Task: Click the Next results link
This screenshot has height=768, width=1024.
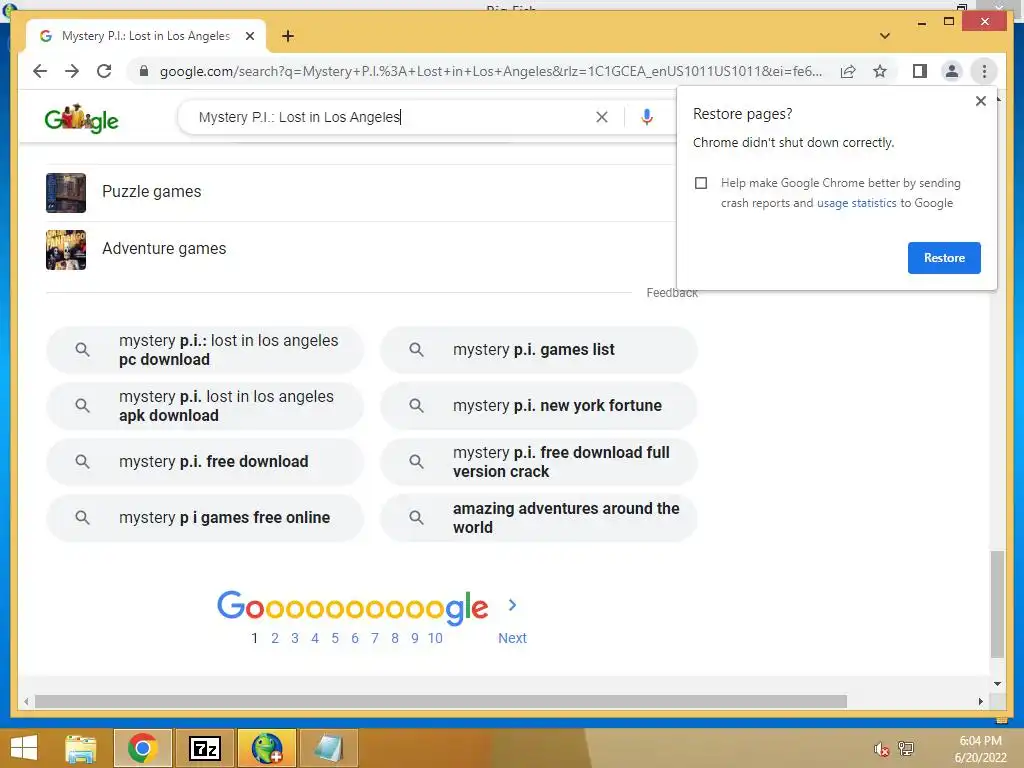Action: [x=512, y=638]
